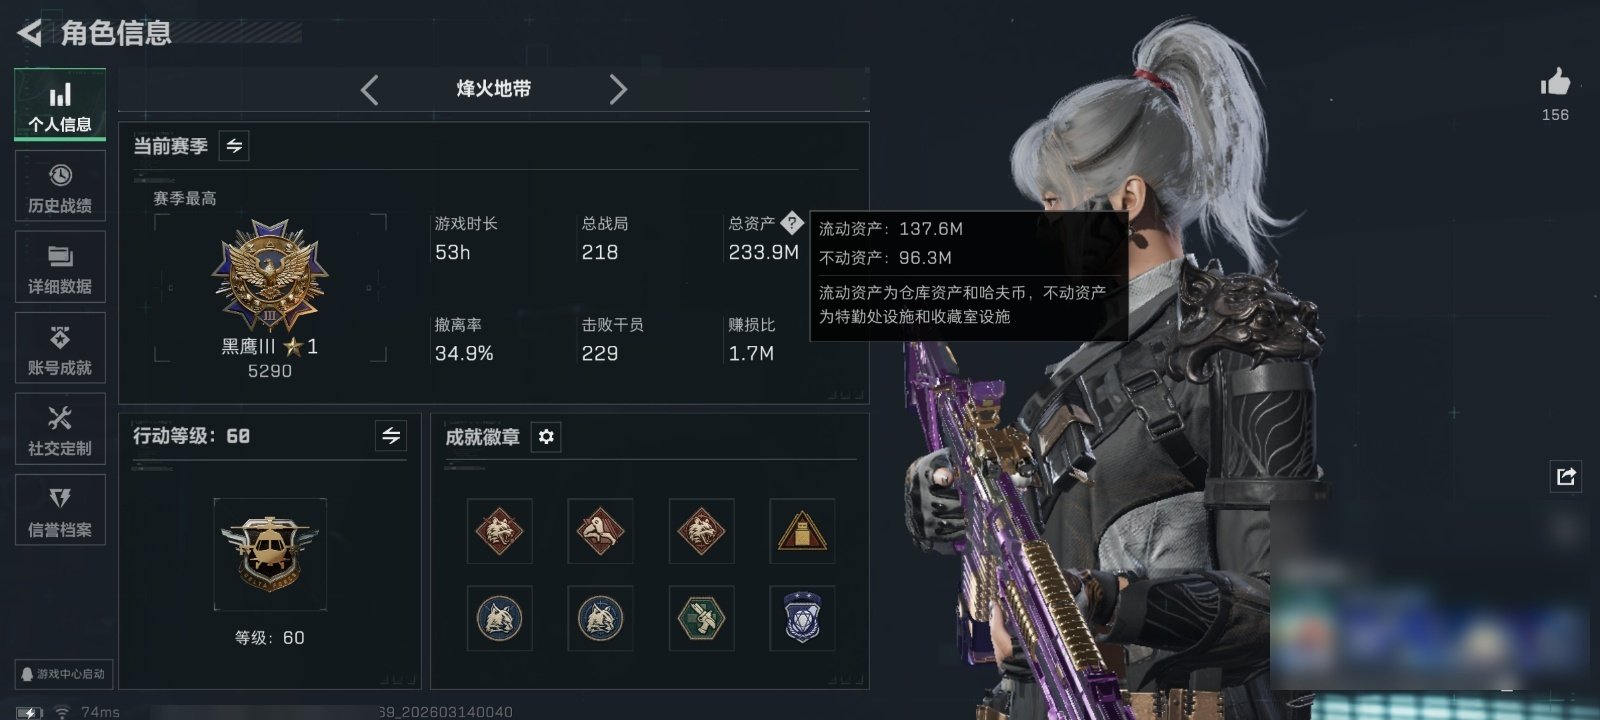Viewport: 1600px width, 720px height.
Task: Like the profile with the thumbs-up icon
Action: tap(1555, 81)
